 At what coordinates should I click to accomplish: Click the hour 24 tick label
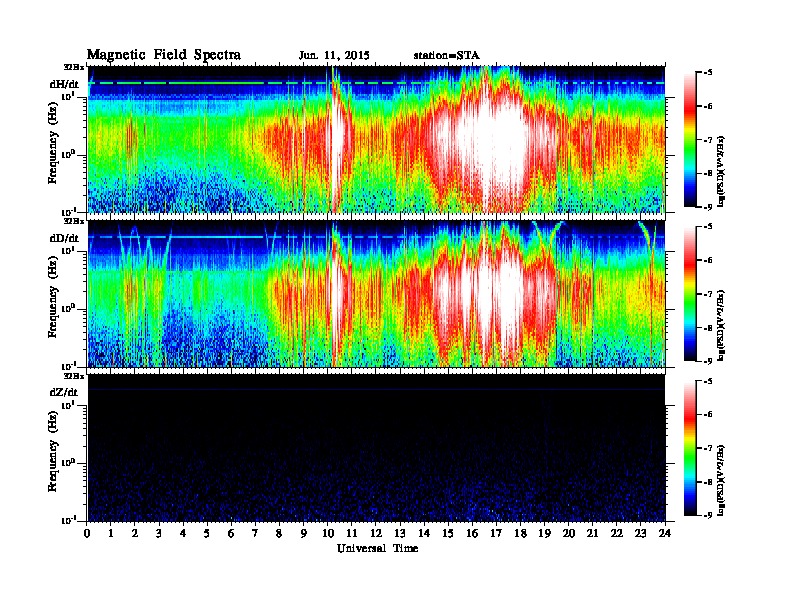(665, 533)
